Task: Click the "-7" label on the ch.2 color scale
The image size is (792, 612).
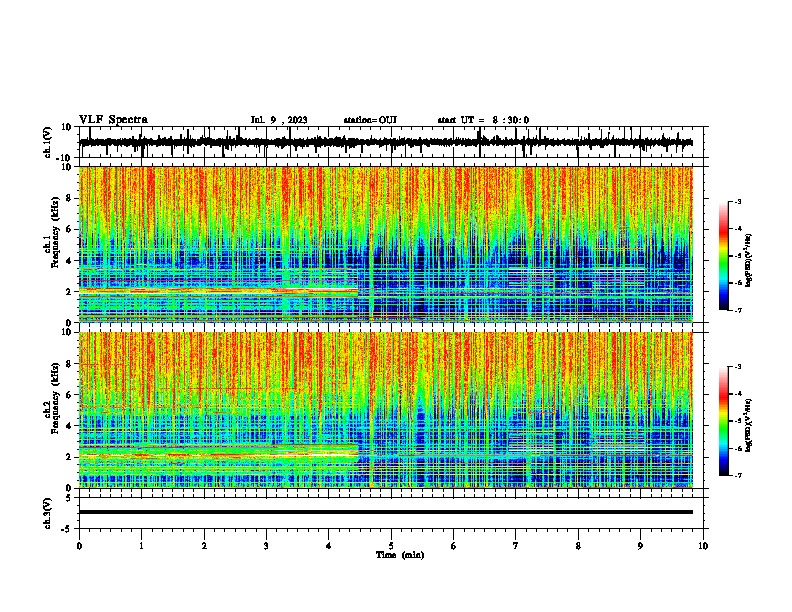Action: 738,475
